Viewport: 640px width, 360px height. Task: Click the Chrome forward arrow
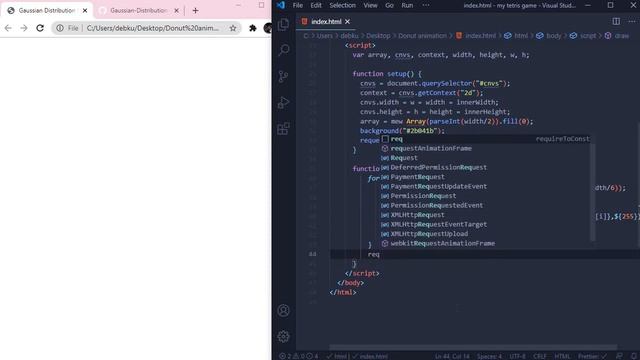point(24,28)
